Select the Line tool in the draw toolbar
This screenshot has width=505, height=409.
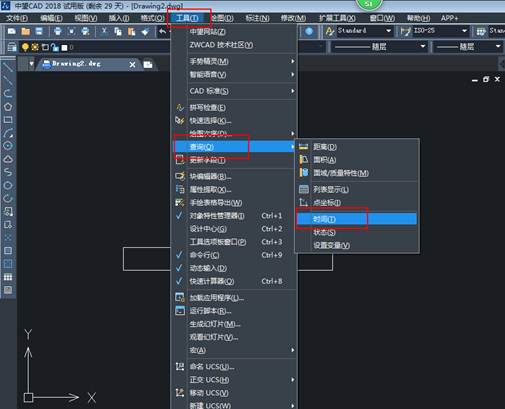tap(8, 67)
